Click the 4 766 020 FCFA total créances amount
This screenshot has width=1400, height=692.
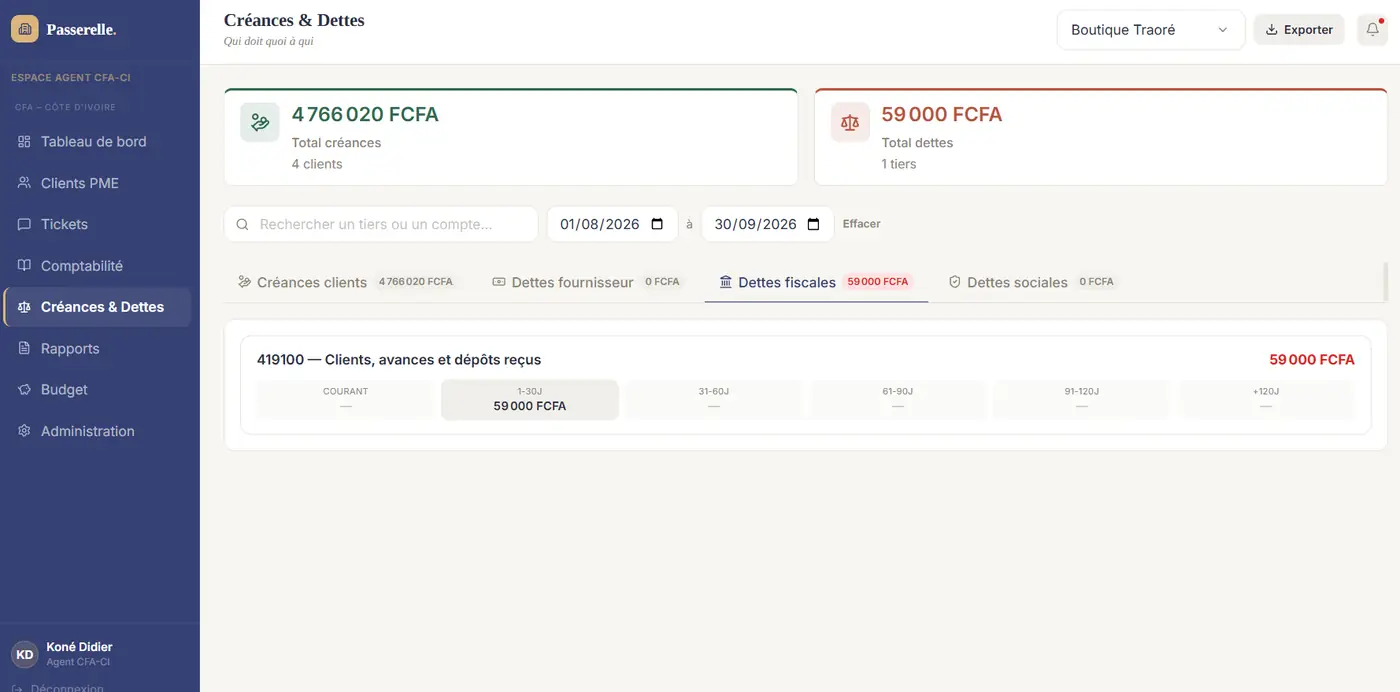365,115
